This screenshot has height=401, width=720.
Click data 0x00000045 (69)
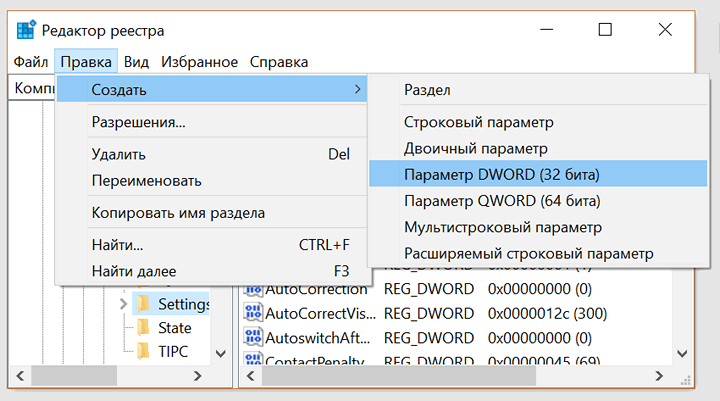click(544, 360)
